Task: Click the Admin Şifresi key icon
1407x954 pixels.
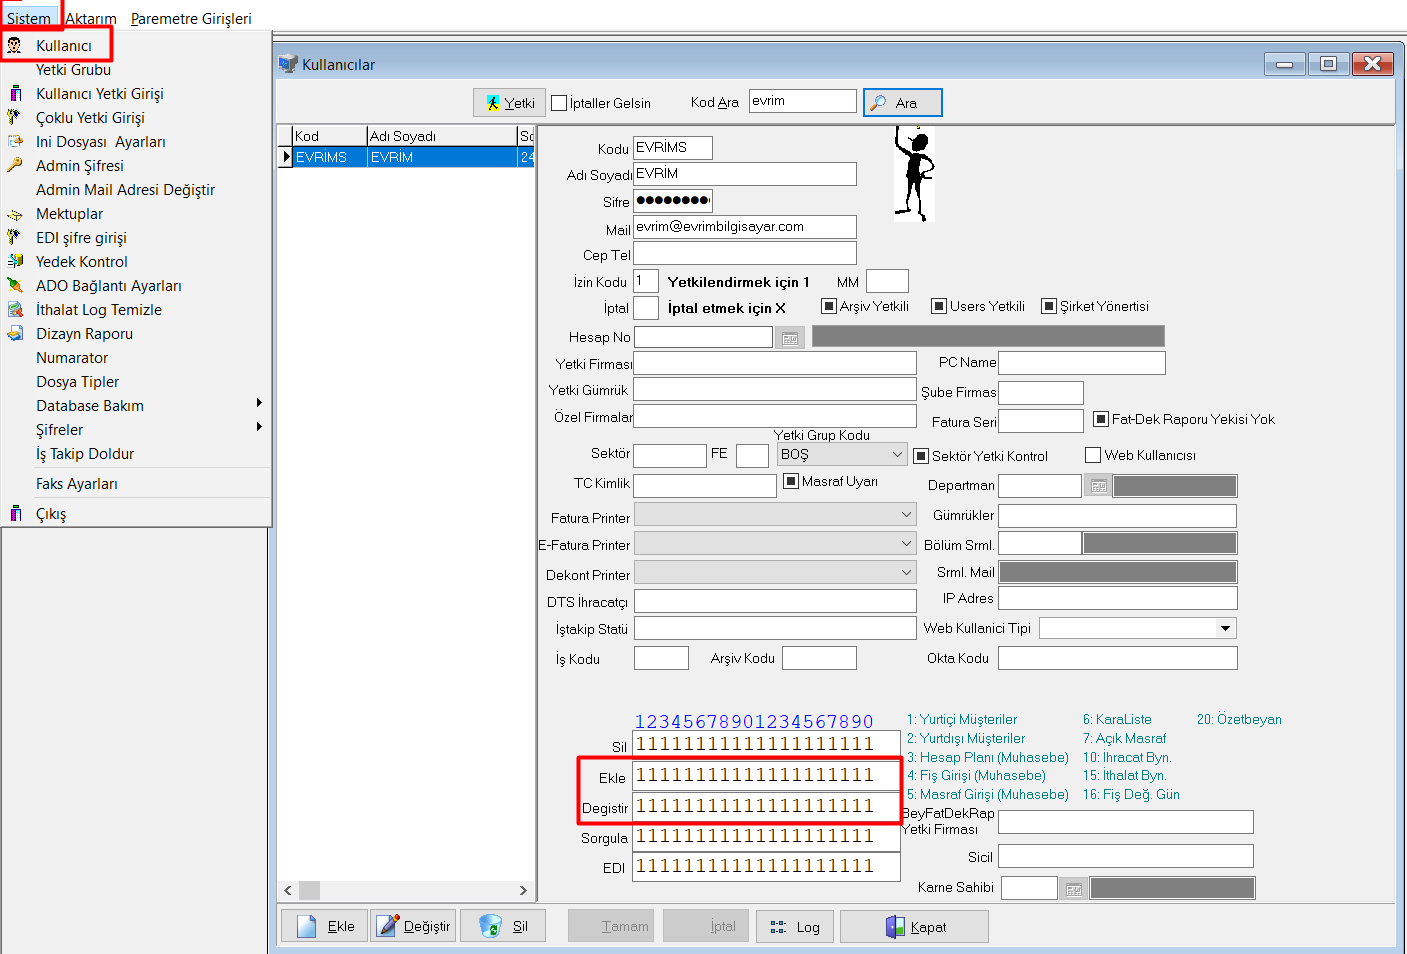Action: [15, 166]
